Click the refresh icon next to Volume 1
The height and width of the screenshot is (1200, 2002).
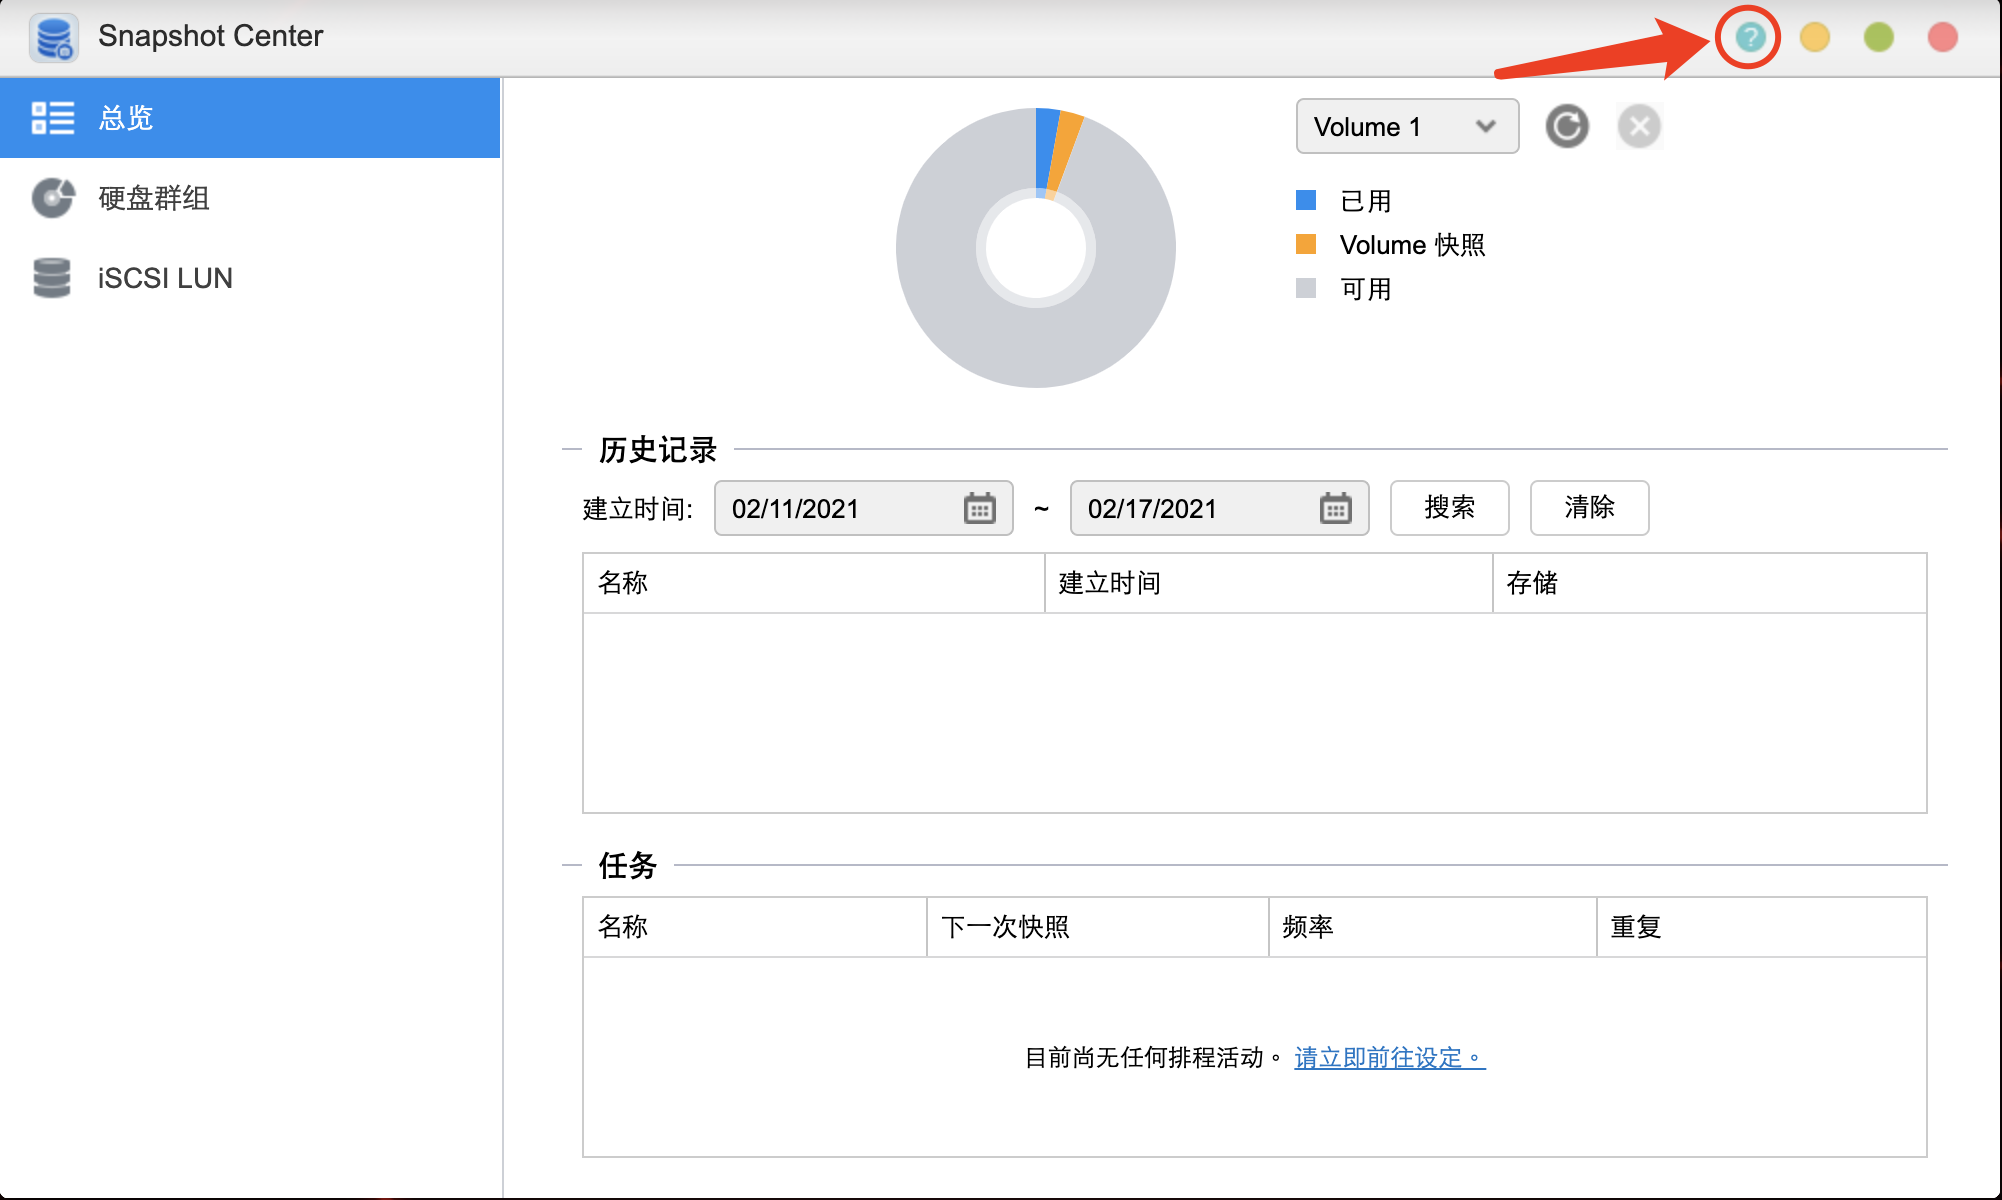pyautogui.click(x=1566, y=129)
